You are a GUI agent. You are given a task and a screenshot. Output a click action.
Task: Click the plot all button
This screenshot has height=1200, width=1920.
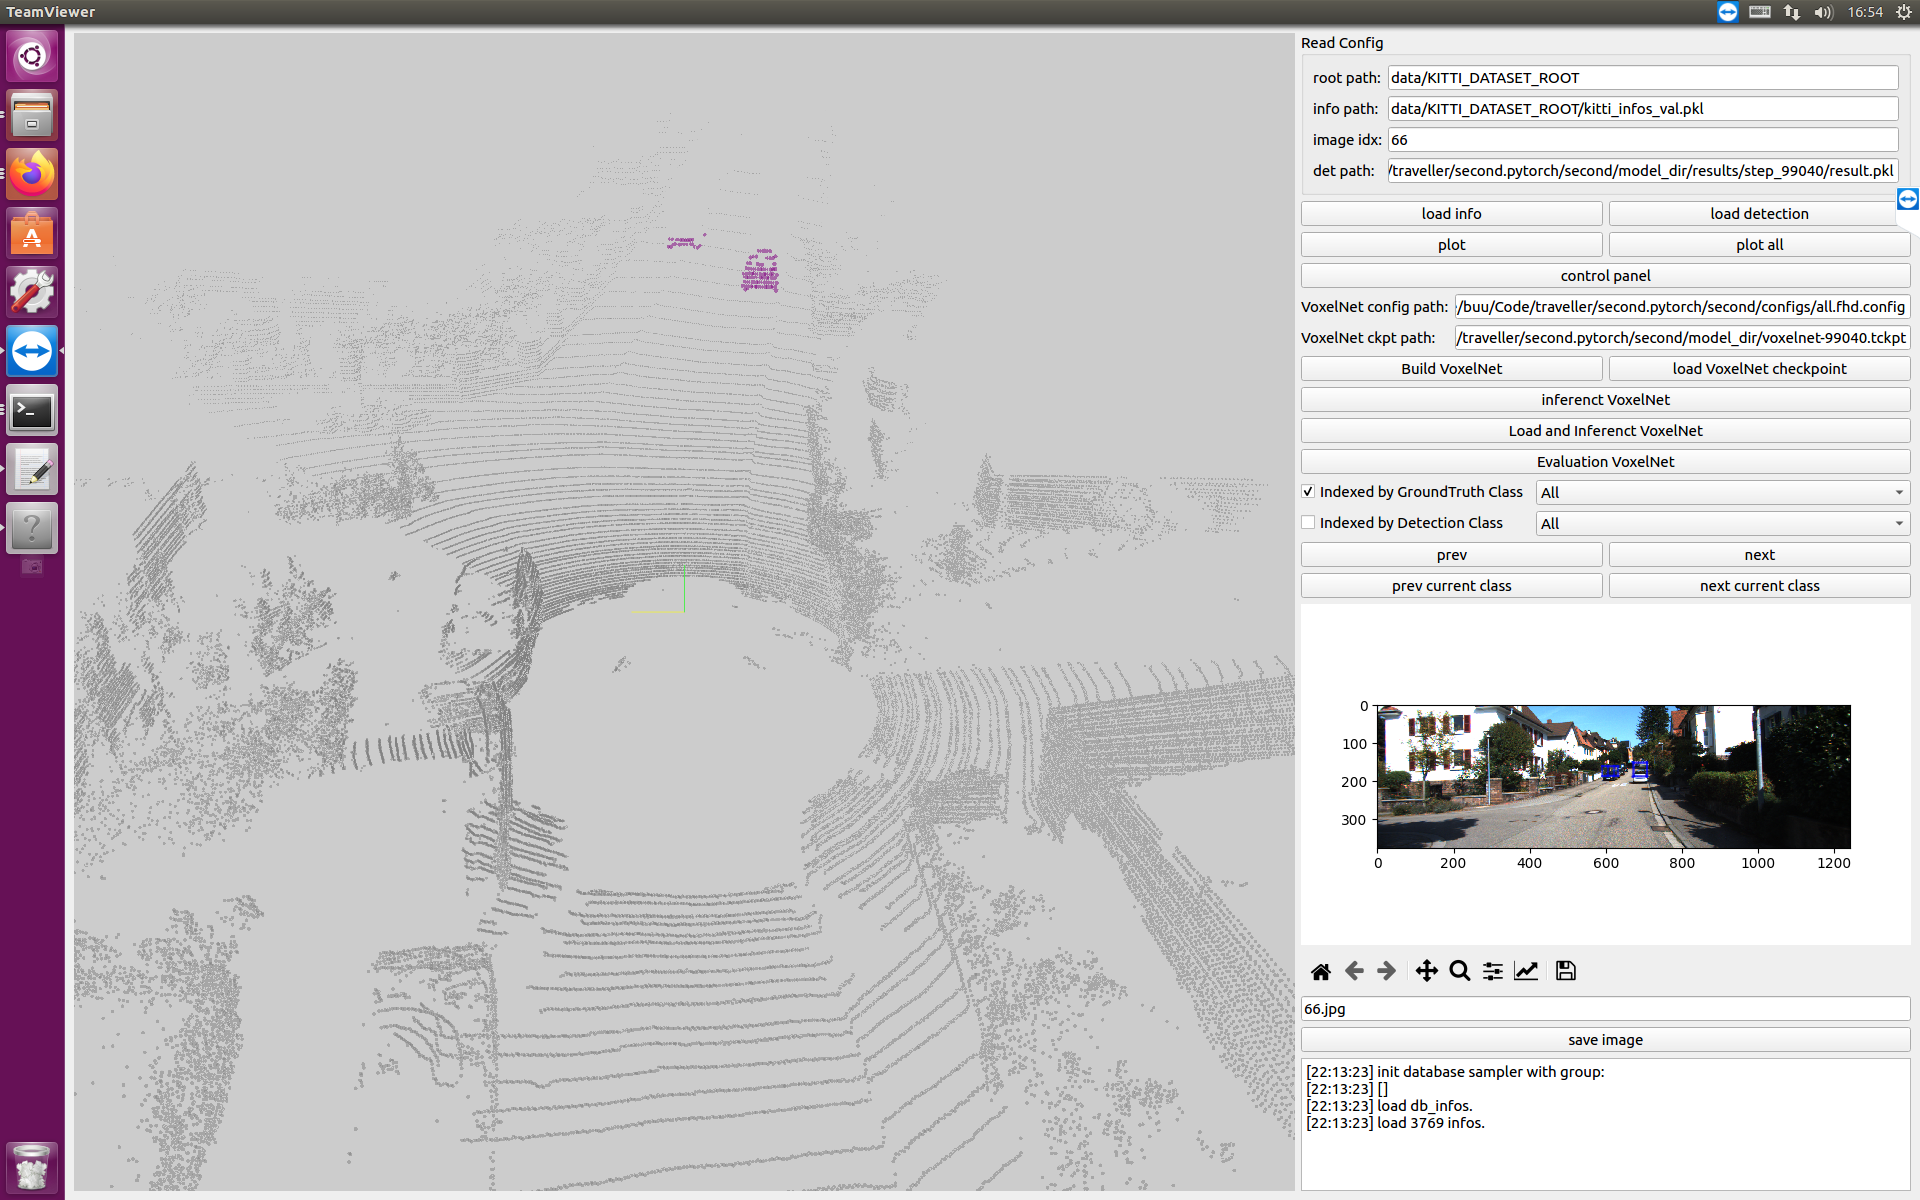tap(1759, 245)
